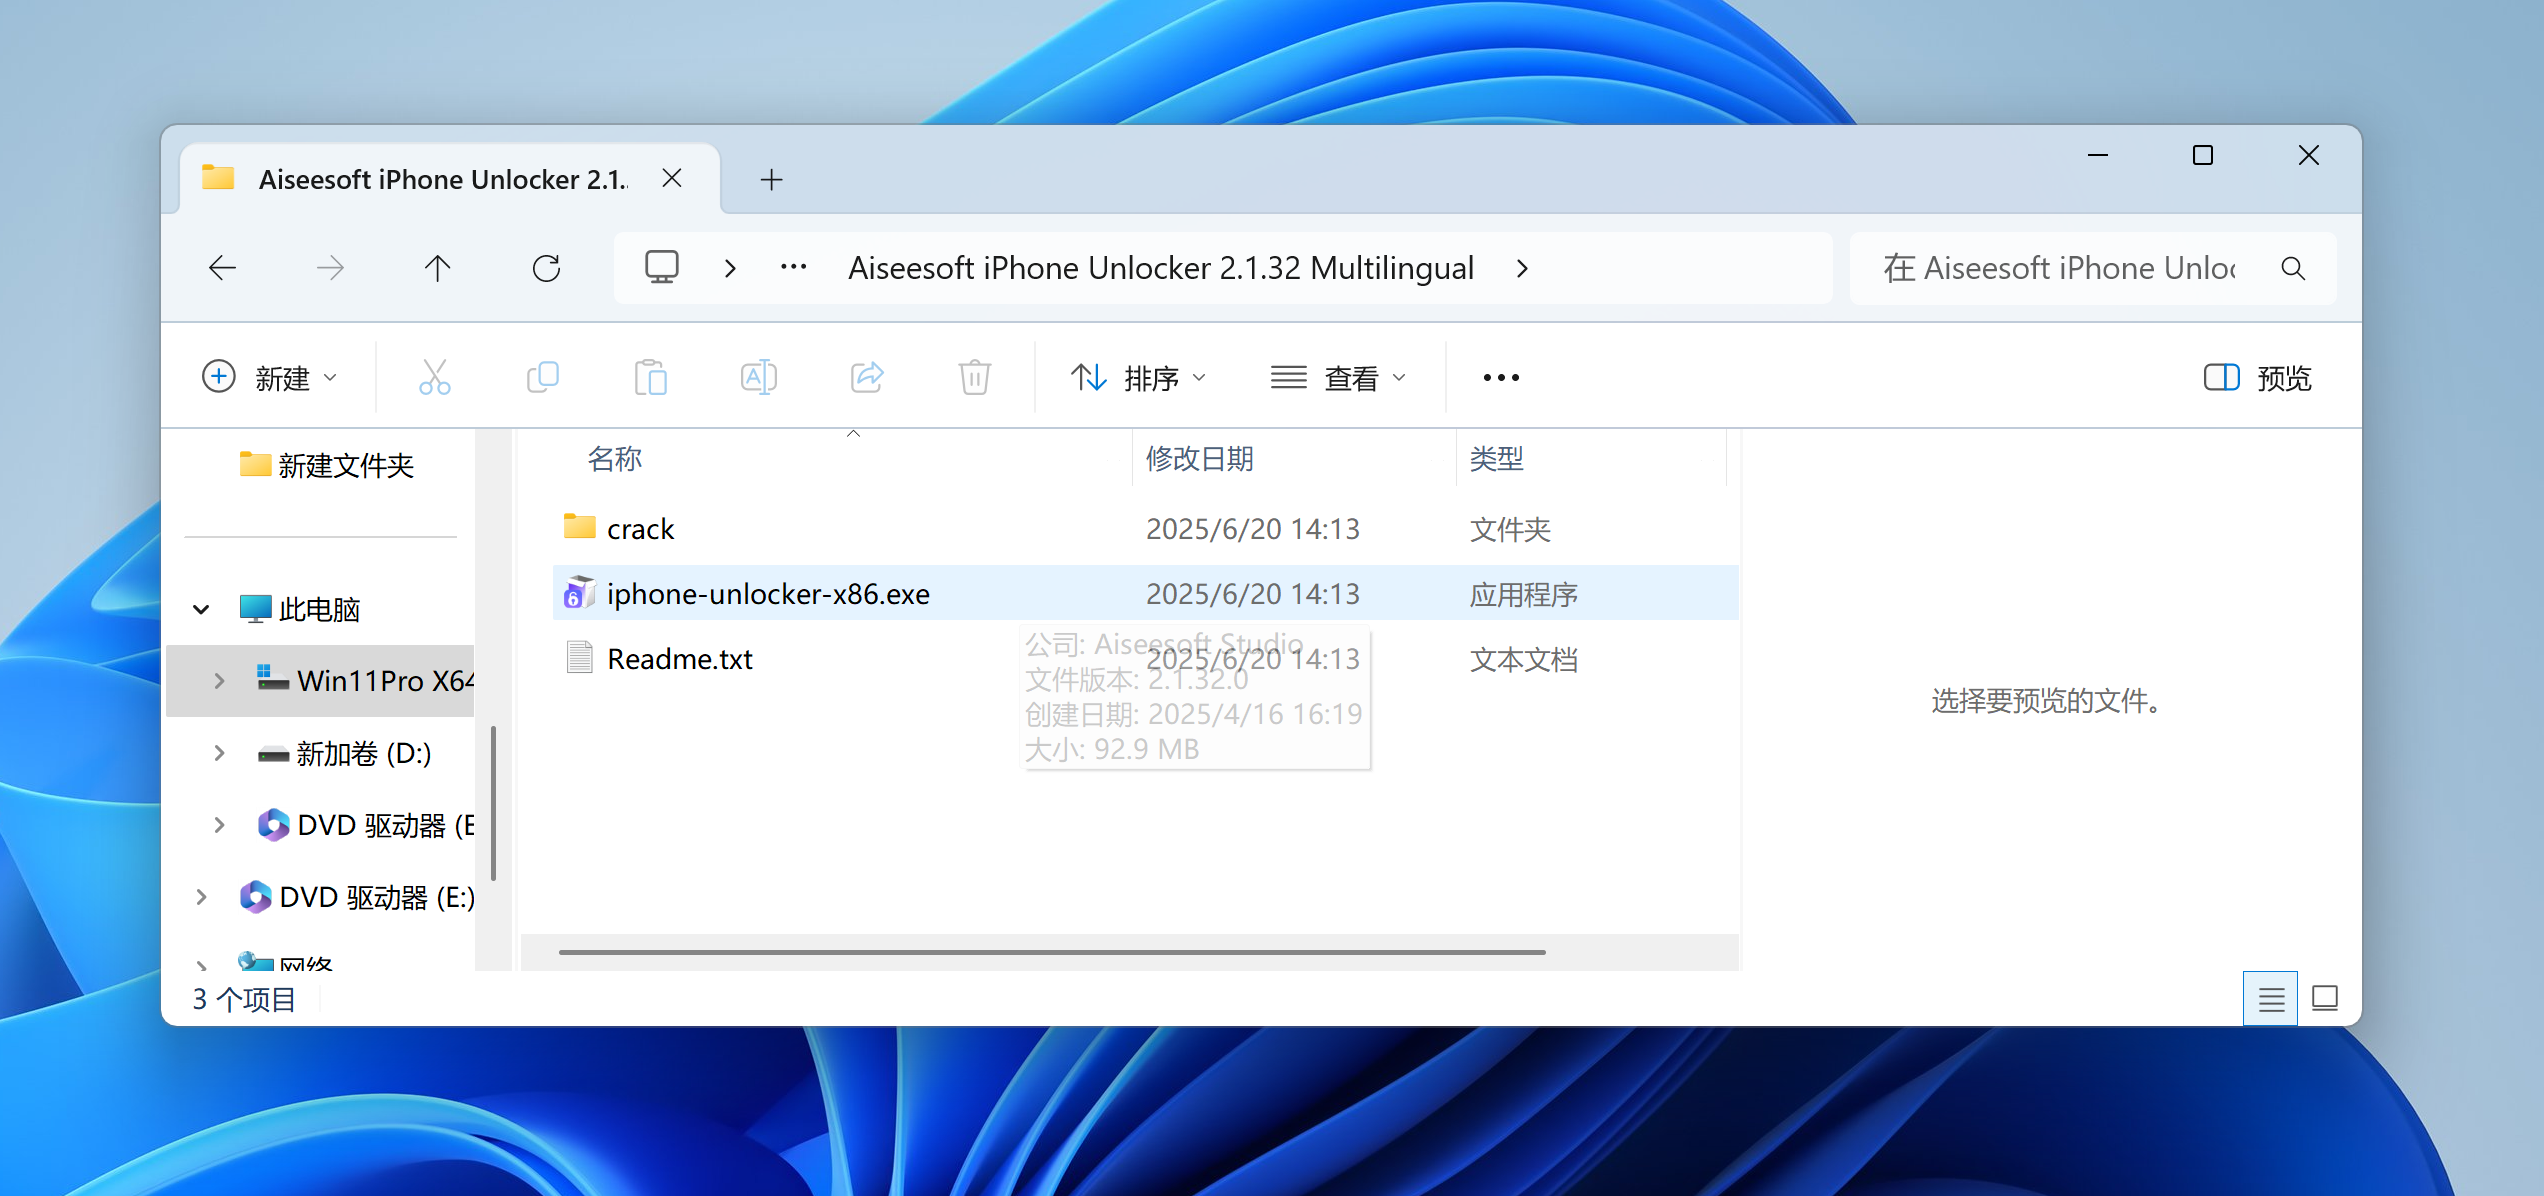Click the search box input field
This screenshot has width=2544, height=1196.
tap(2060, 268)
